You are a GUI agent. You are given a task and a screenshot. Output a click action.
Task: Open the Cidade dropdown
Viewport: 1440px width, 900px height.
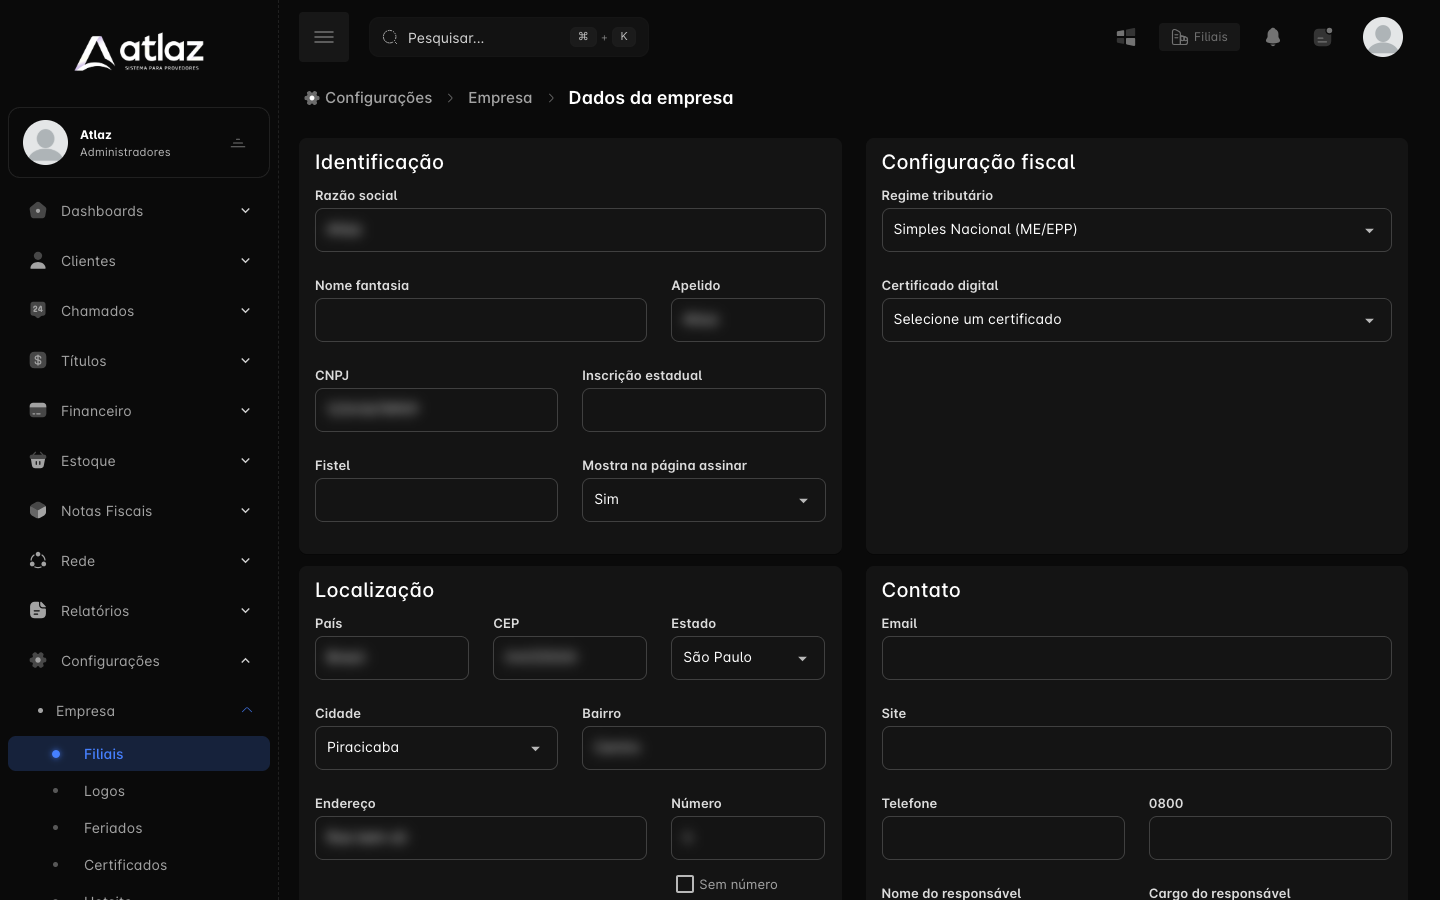pyautogui.click(x=436, y=748)
